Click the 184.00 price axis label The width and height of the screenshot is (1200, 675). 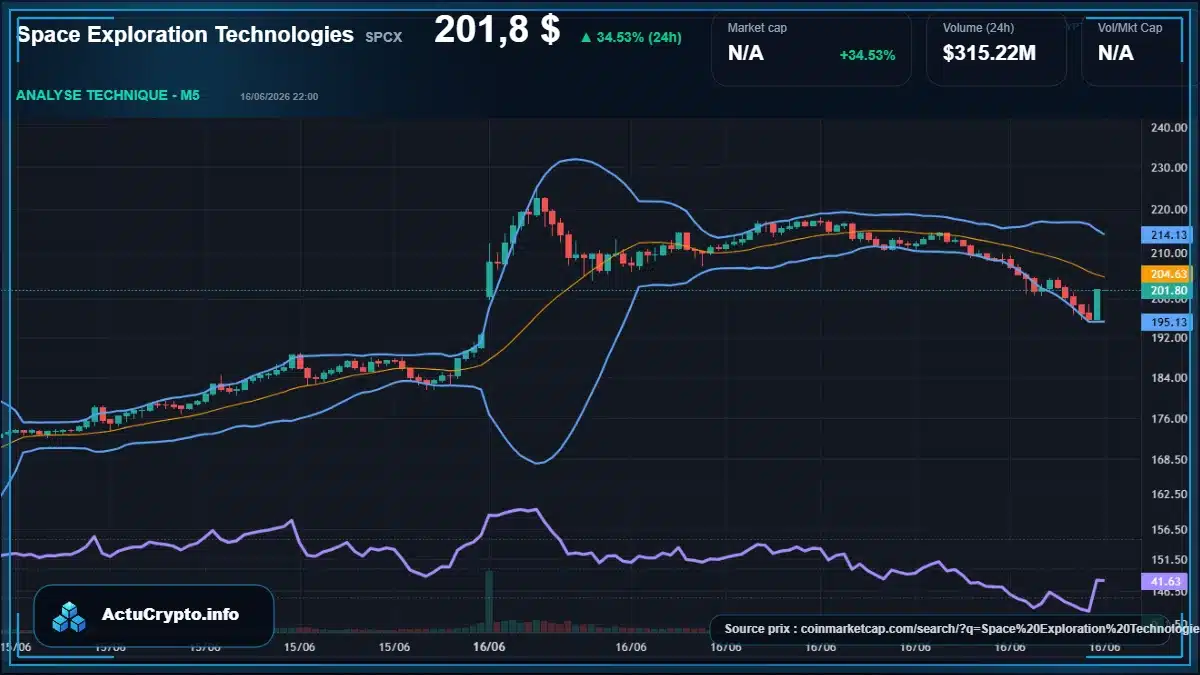click(1168, 378)
